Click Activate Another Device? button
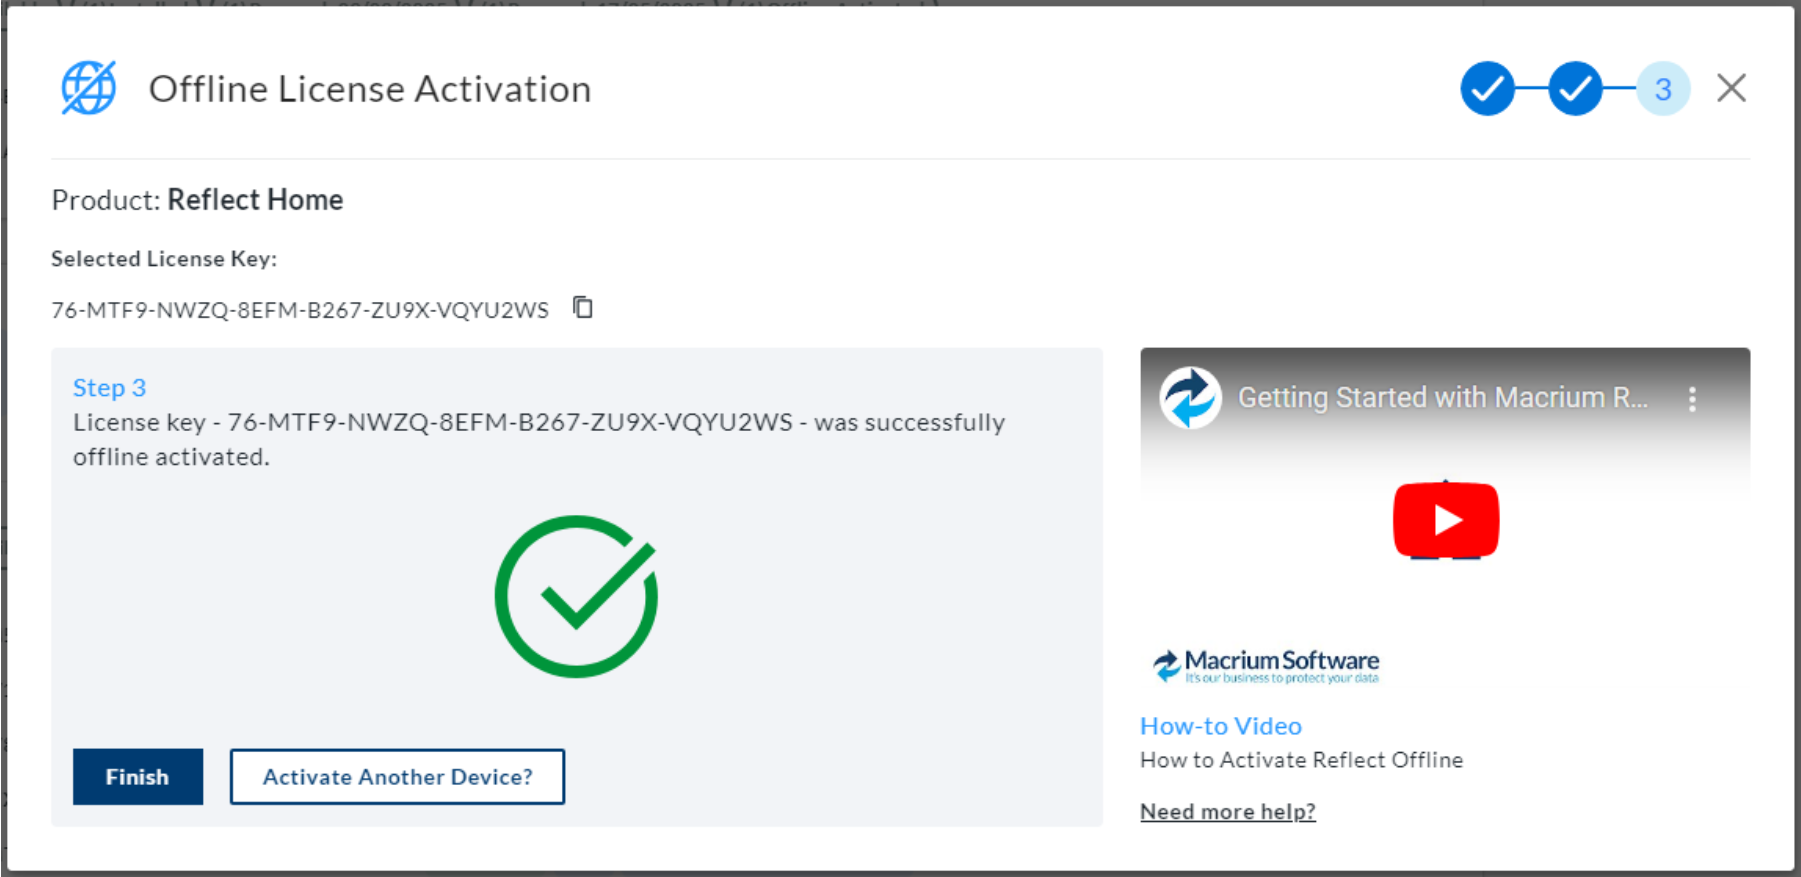 pyautogui.click(x=397, y=776)
